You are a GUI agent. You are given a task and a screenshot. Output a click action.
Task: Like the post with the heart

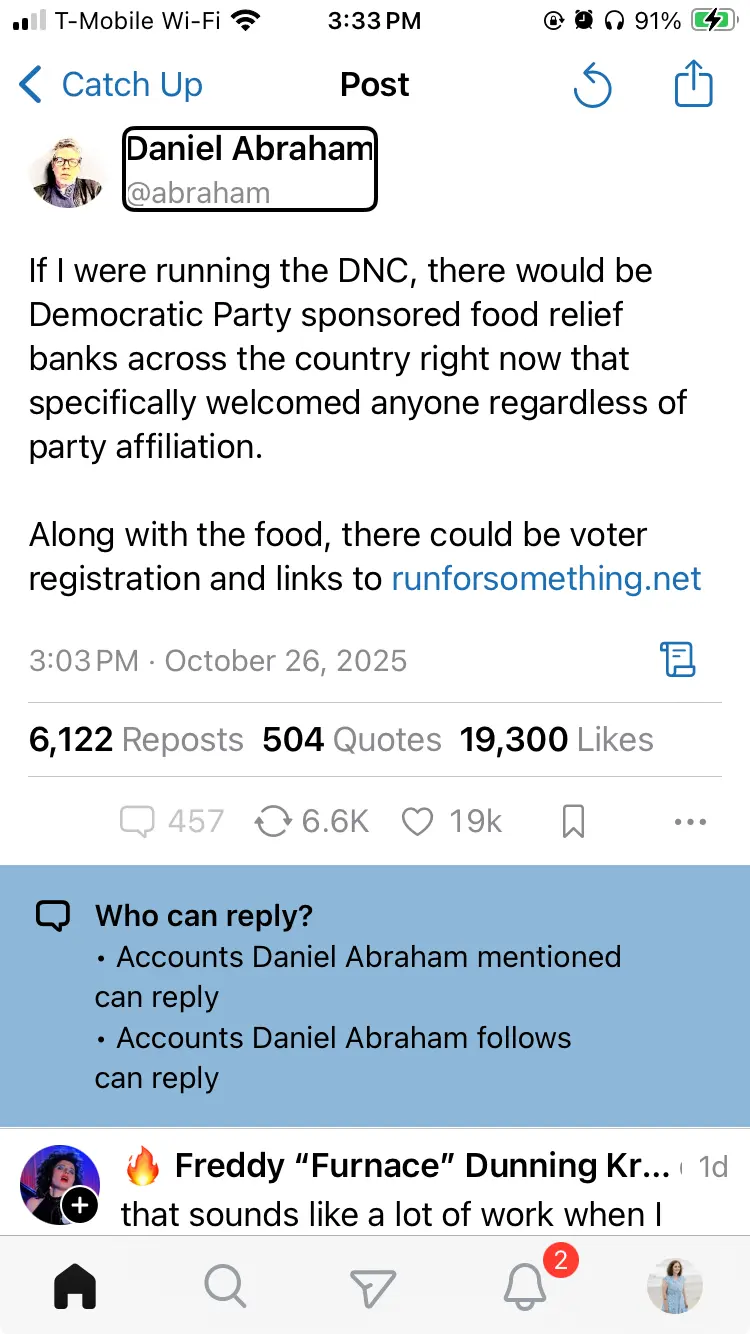[417, 822]
